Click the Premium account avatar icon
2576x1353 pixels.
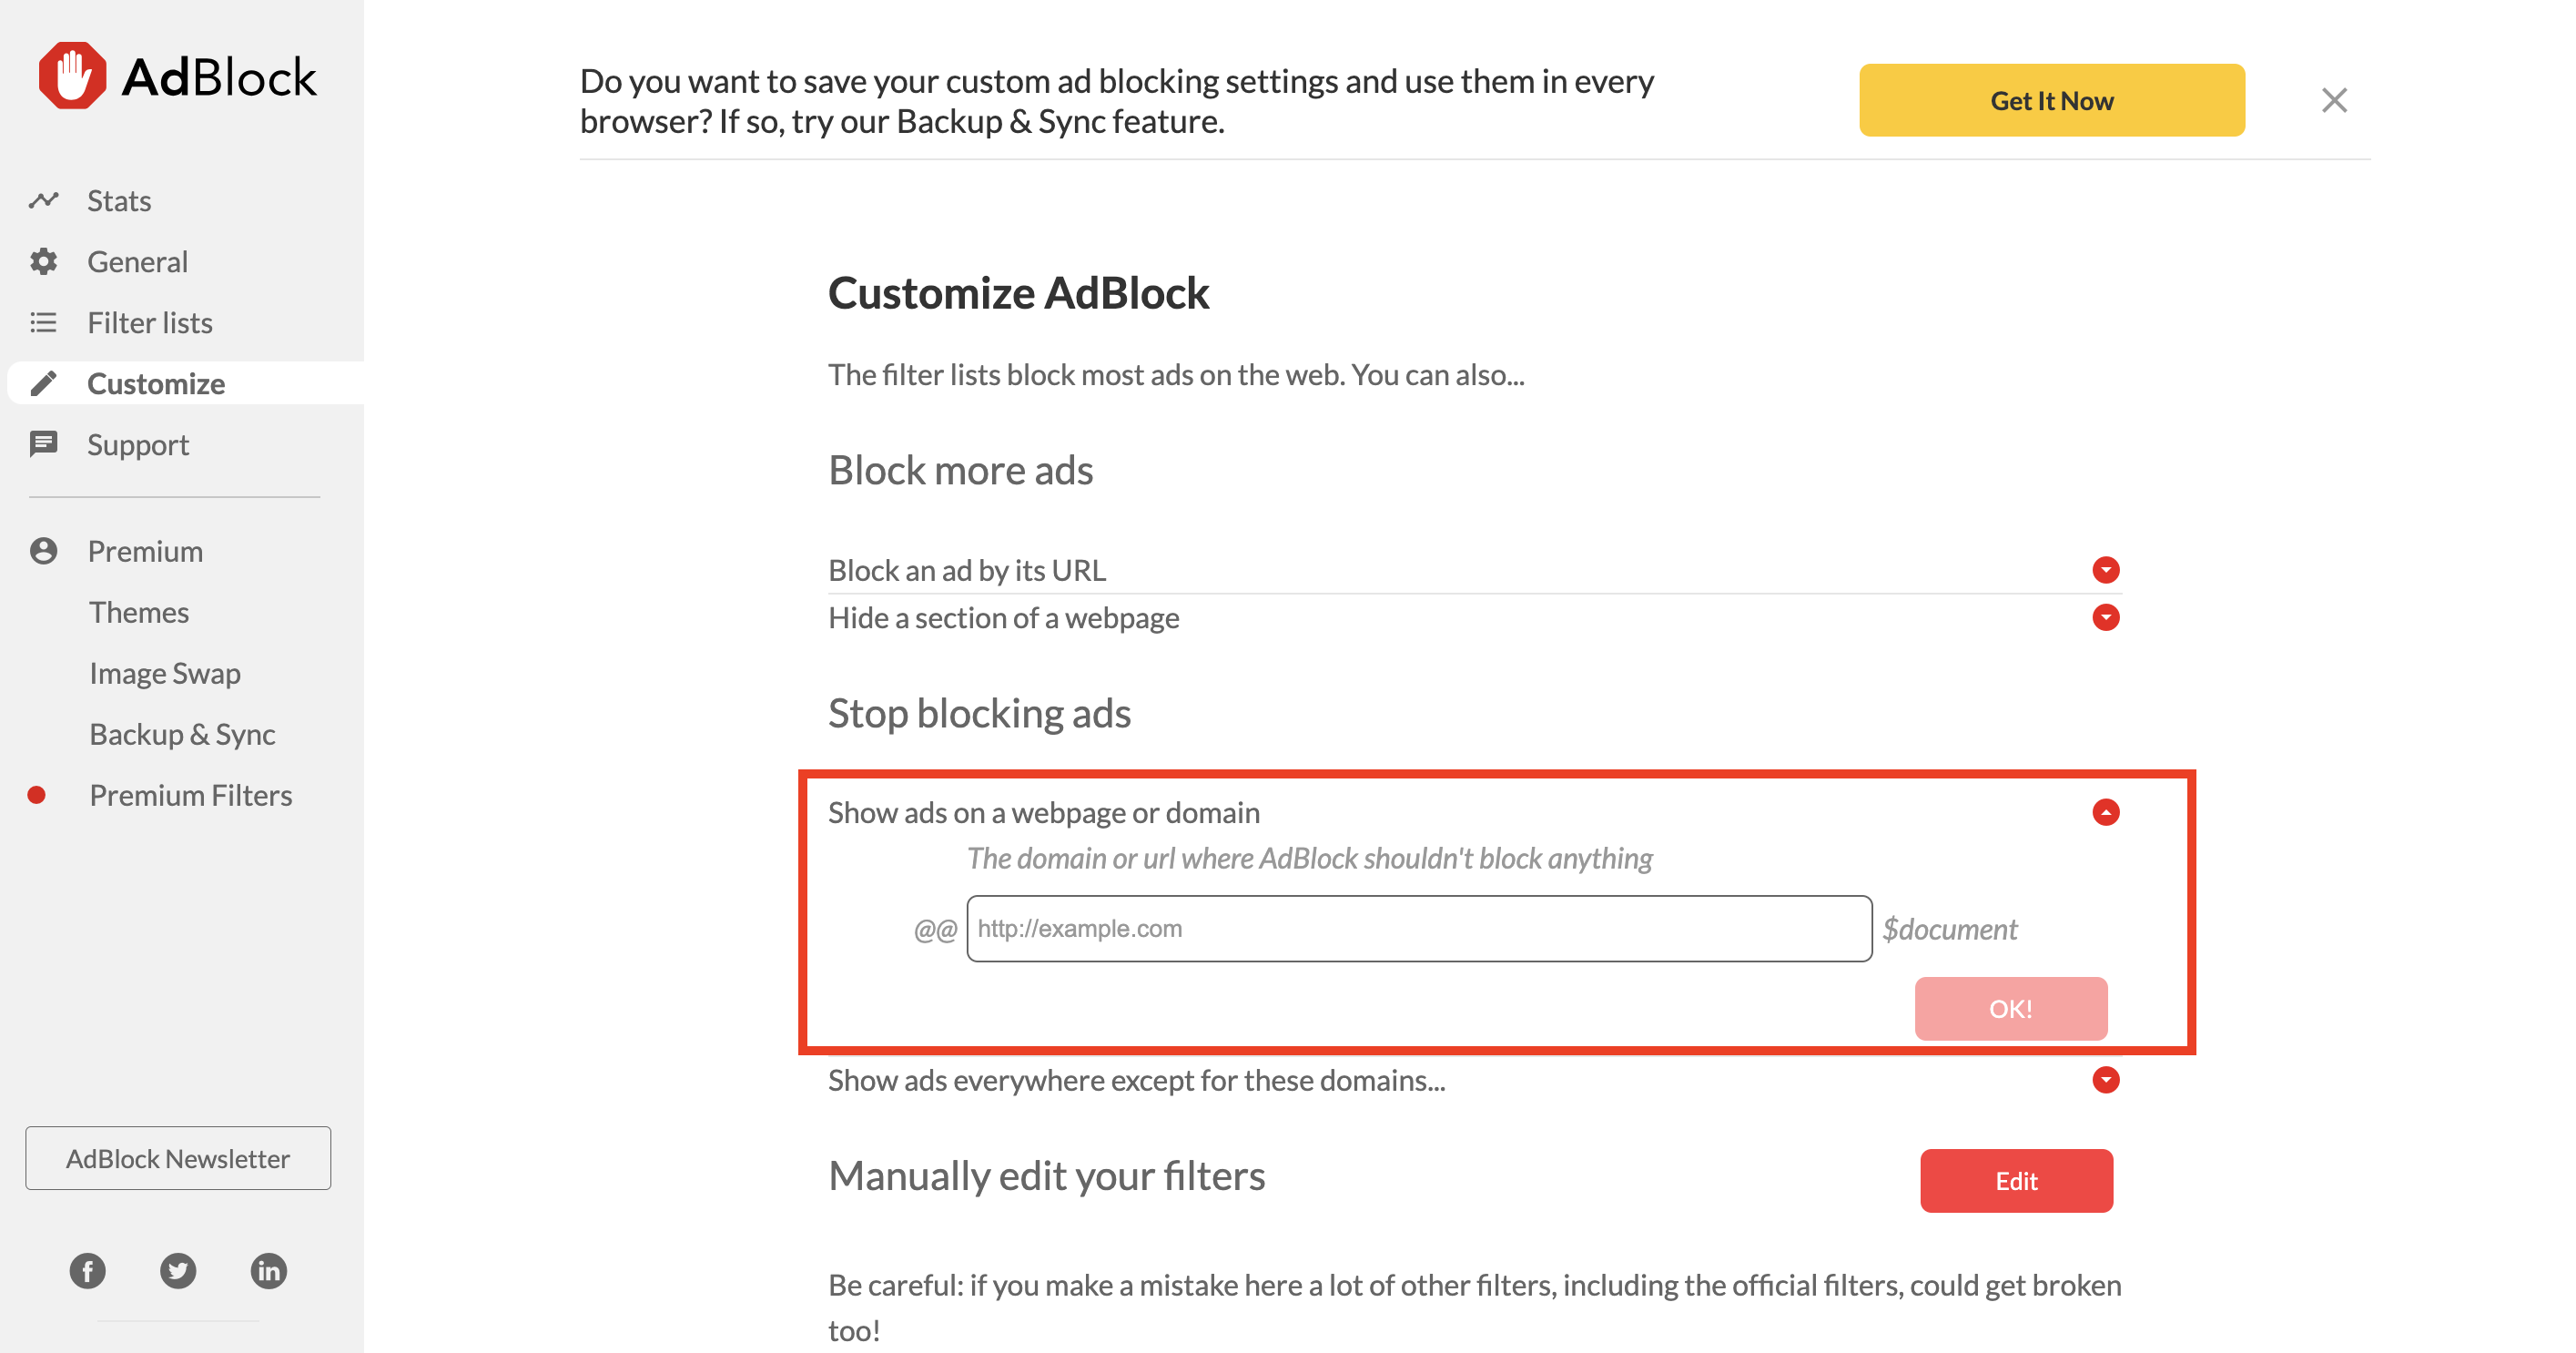tap(44, 551)
